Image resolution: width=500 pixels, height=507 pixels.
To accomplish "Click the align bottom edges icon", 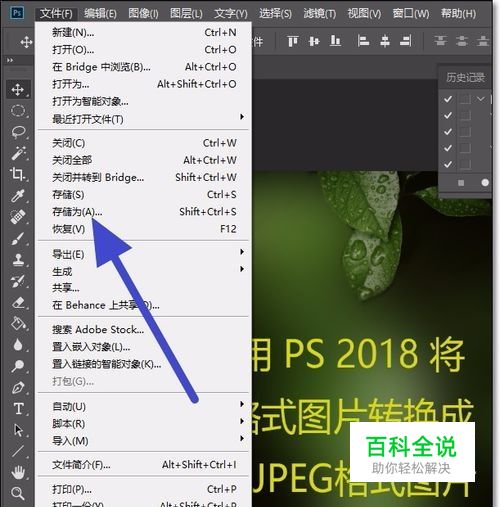I will tap(335, 41).
